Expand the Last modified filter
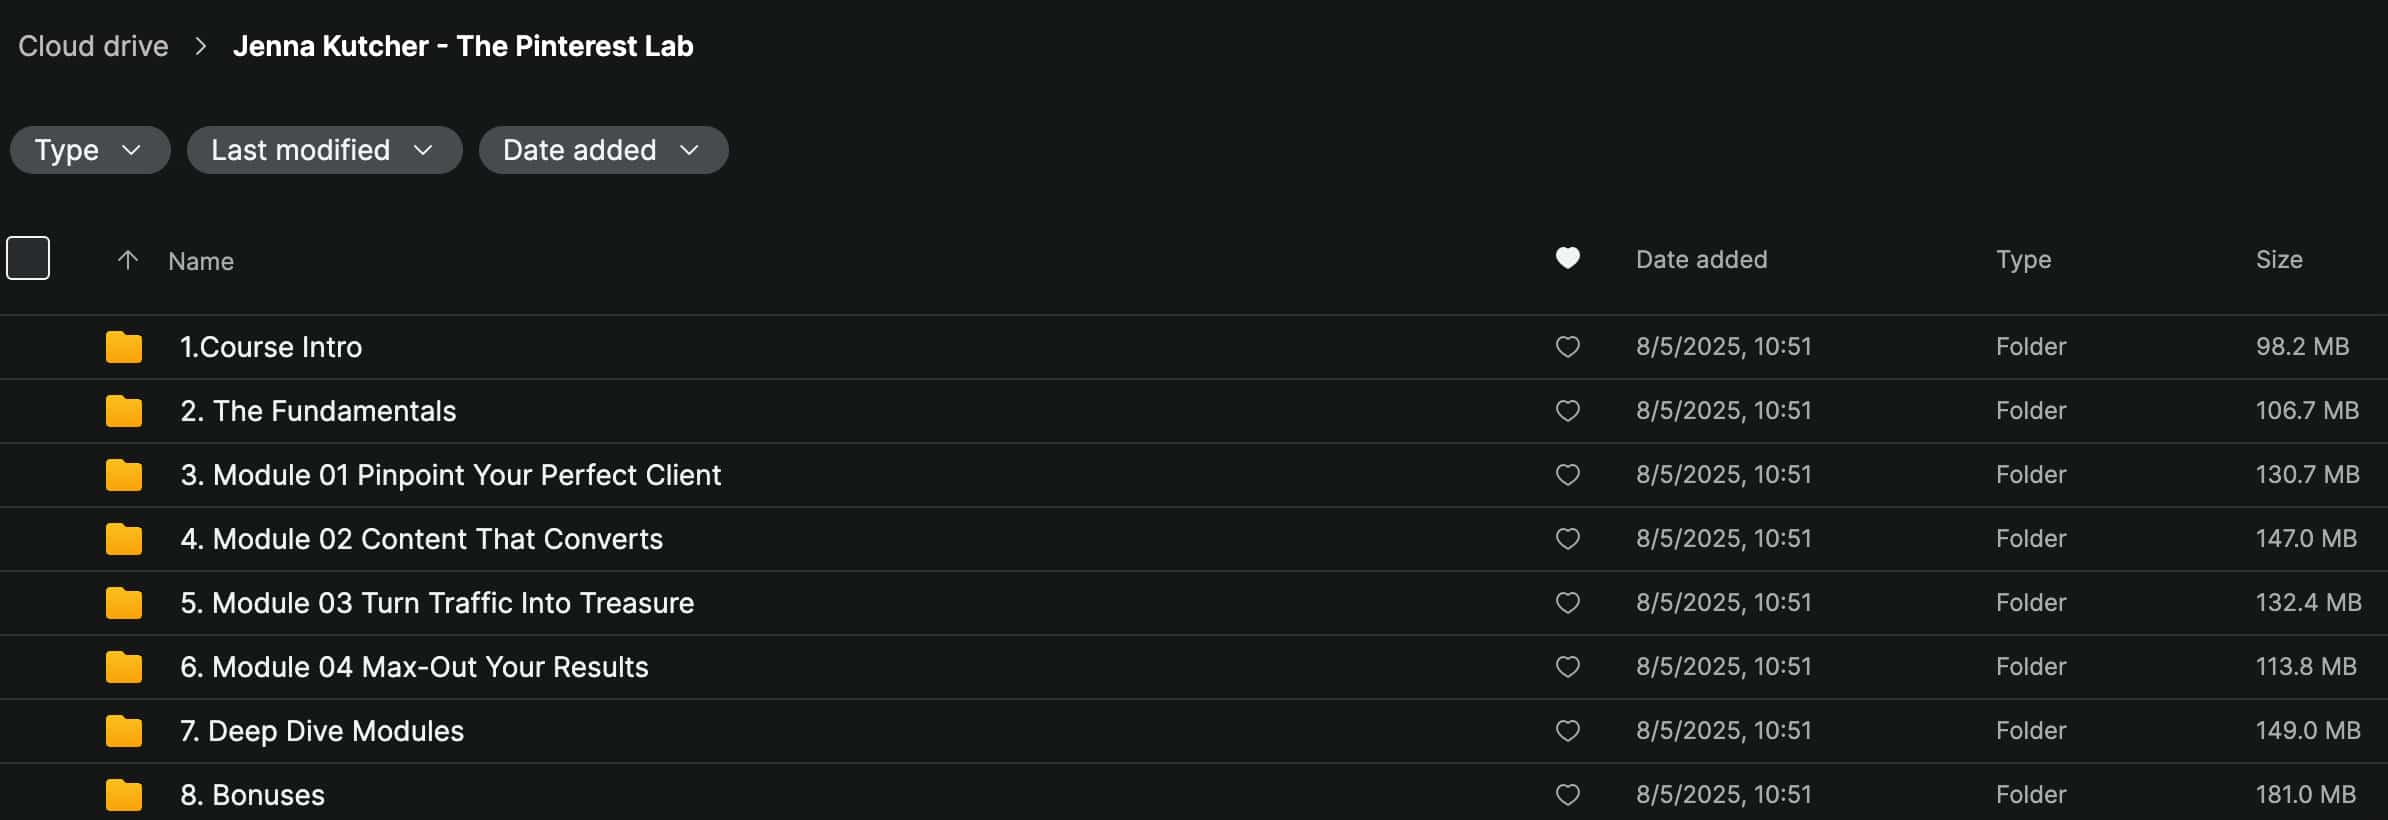Image resolution: width=2388 pixels, height=820 pixels. (323, 150)
